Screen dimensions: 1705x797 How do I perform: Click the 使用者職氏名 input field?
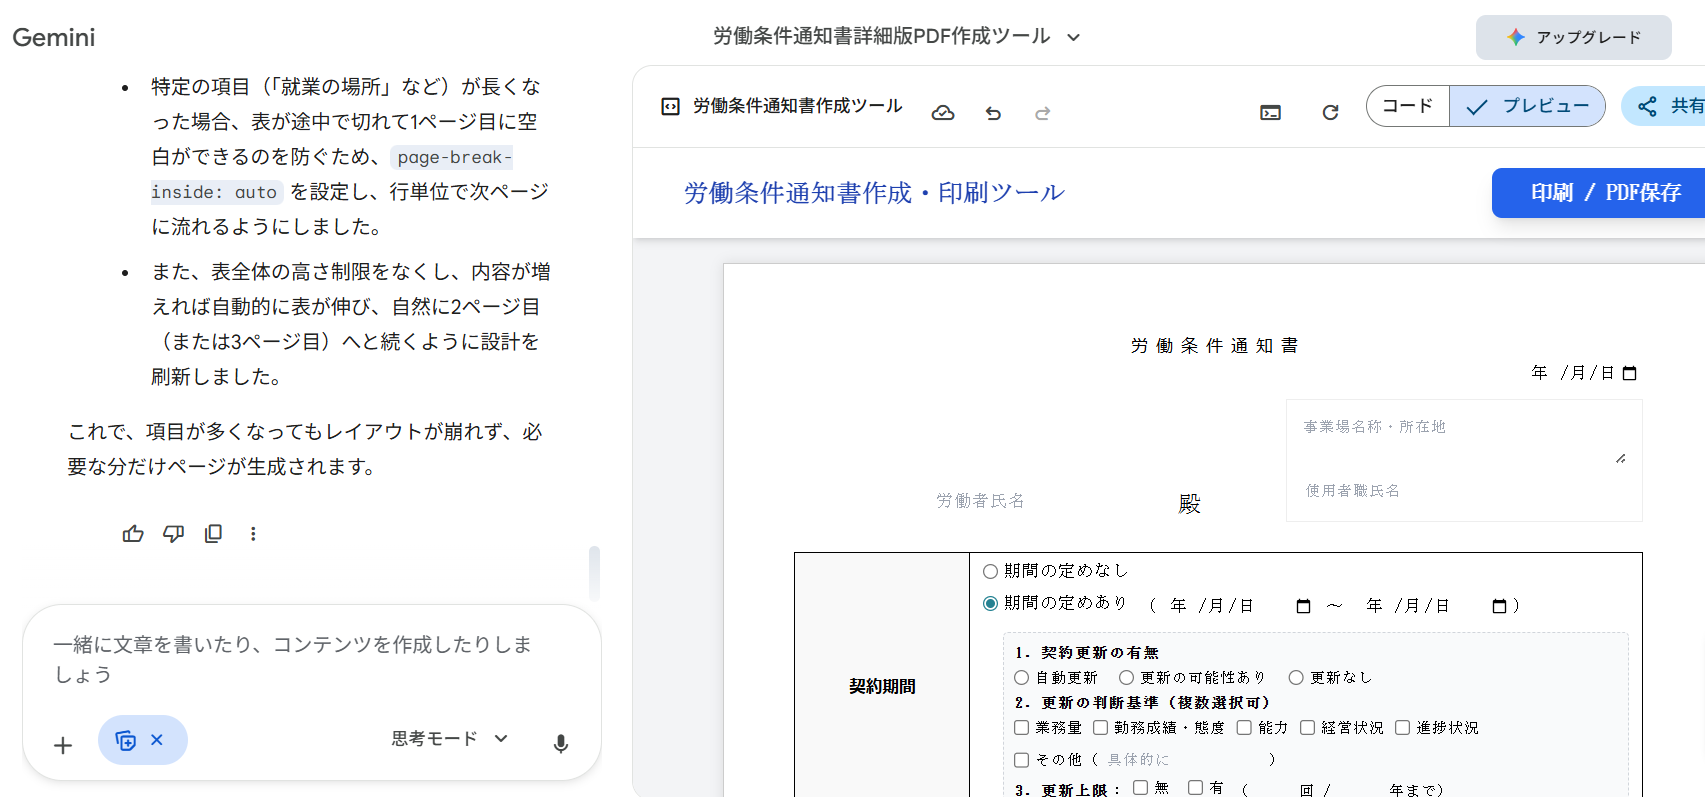coord(1464,491)
